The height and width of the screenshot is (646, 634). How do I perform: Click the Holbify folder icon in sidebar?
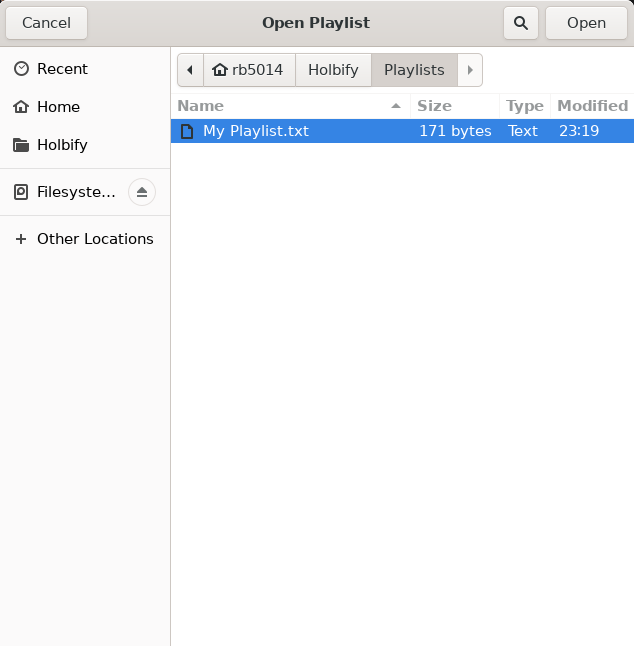21,145
